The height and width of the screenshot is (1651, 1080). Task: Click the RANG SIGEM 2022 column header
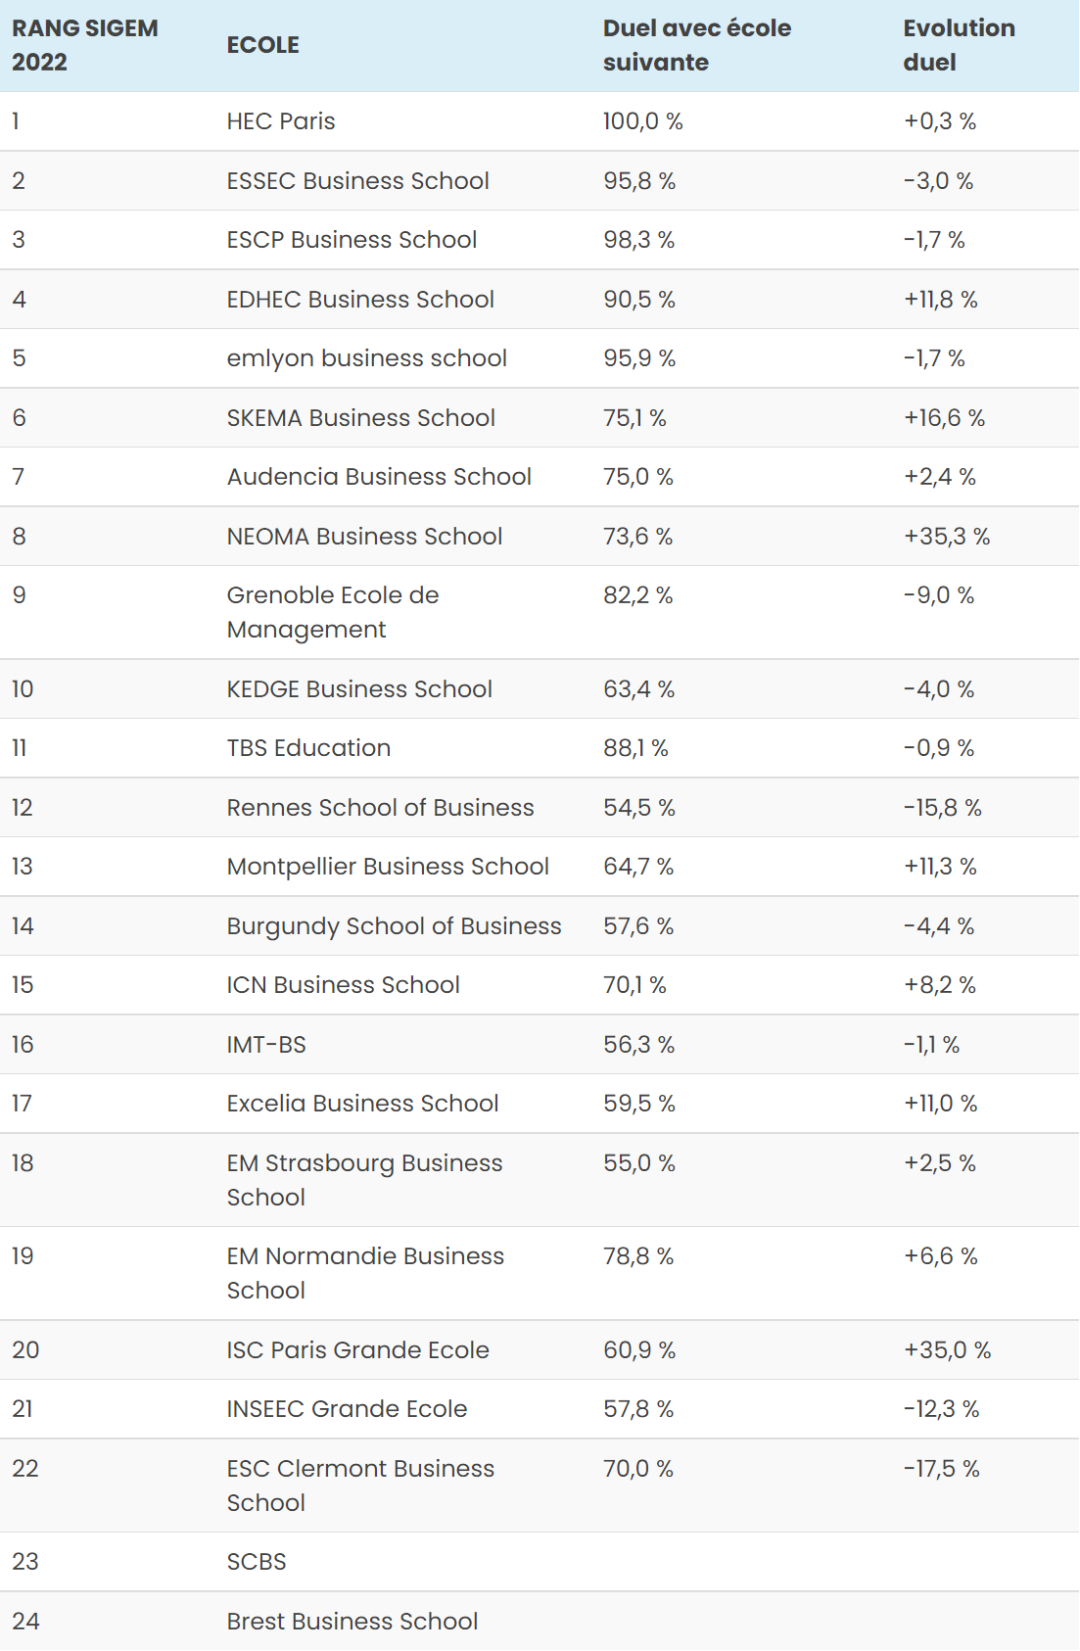click(x=85, y=45)
